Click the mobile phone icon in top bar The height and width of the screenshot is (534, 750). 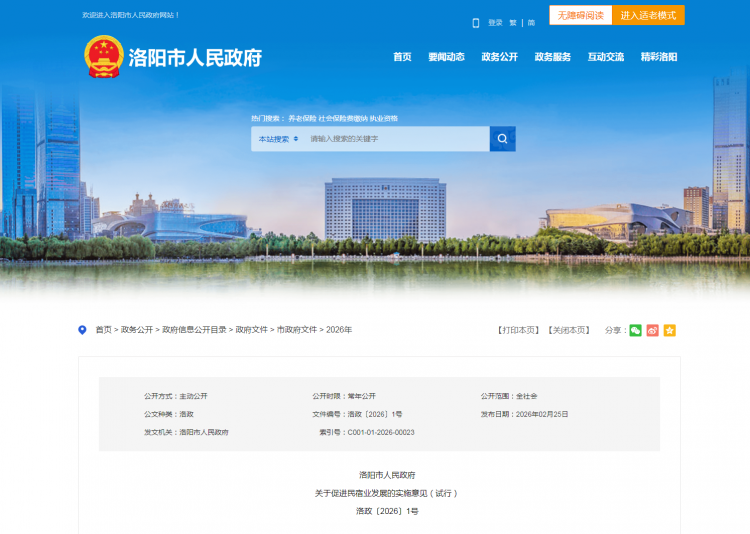point(475,22)
